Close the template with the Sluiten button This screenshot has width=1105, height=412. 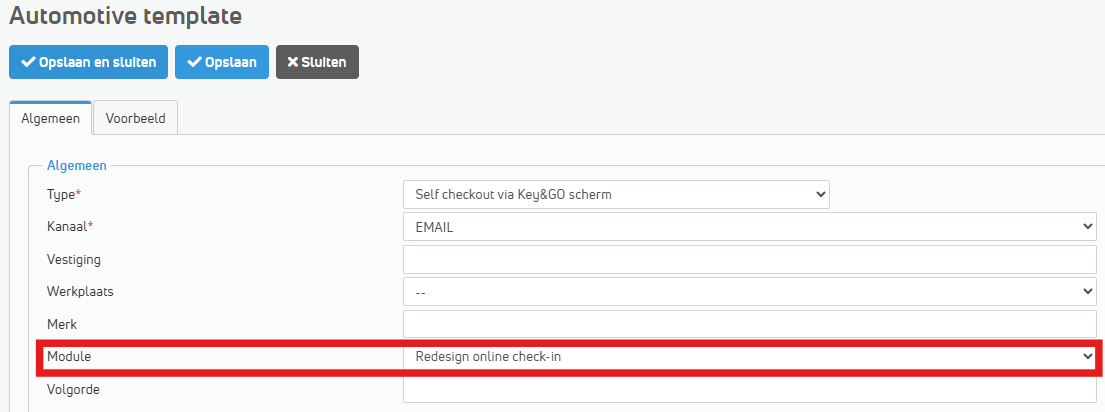point(317,62)
